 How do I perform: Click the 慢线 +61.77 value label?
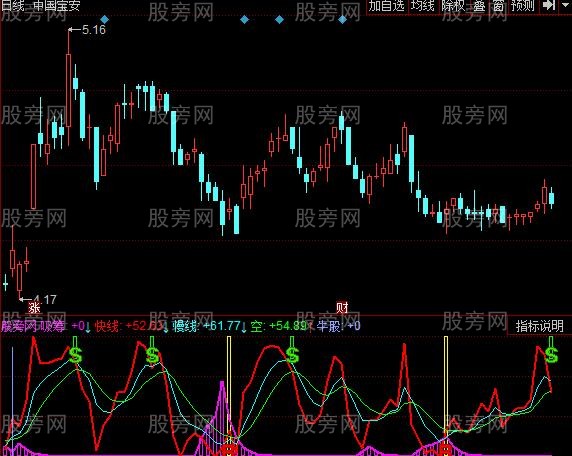206,326
